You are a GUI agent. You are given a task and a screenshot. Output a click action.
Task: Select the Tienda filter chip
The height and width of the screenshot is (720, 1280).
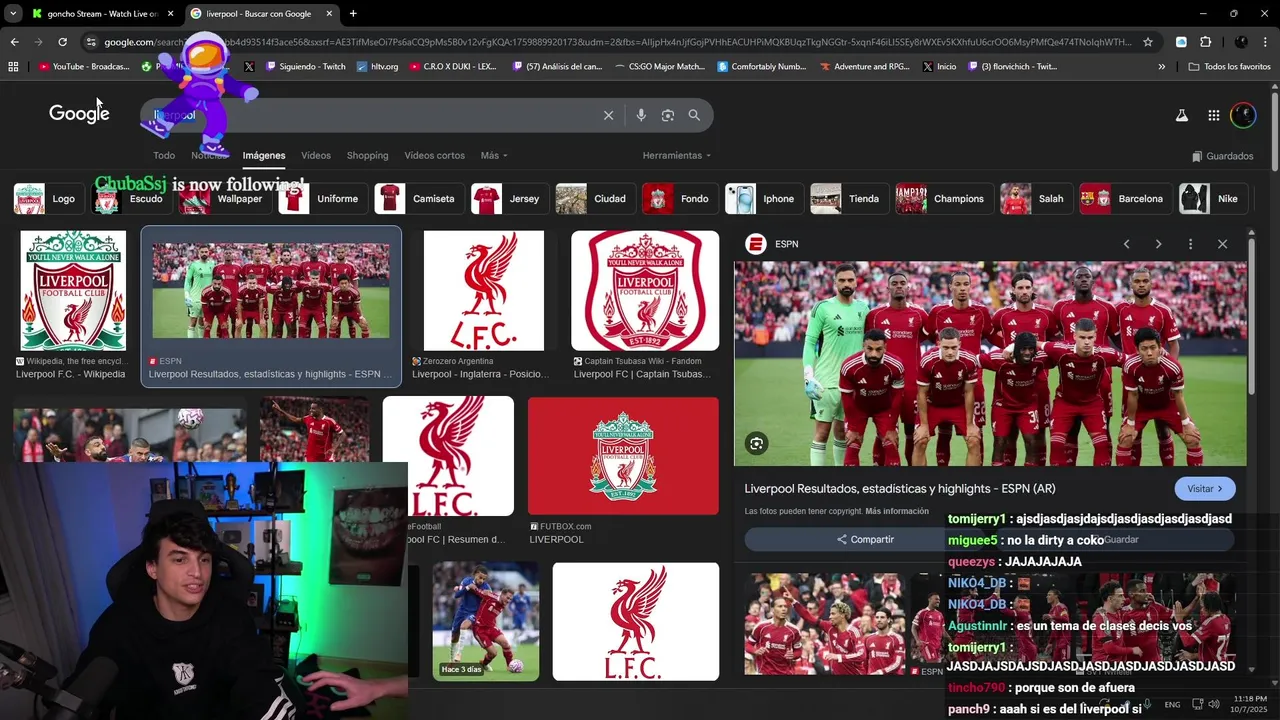849,199
